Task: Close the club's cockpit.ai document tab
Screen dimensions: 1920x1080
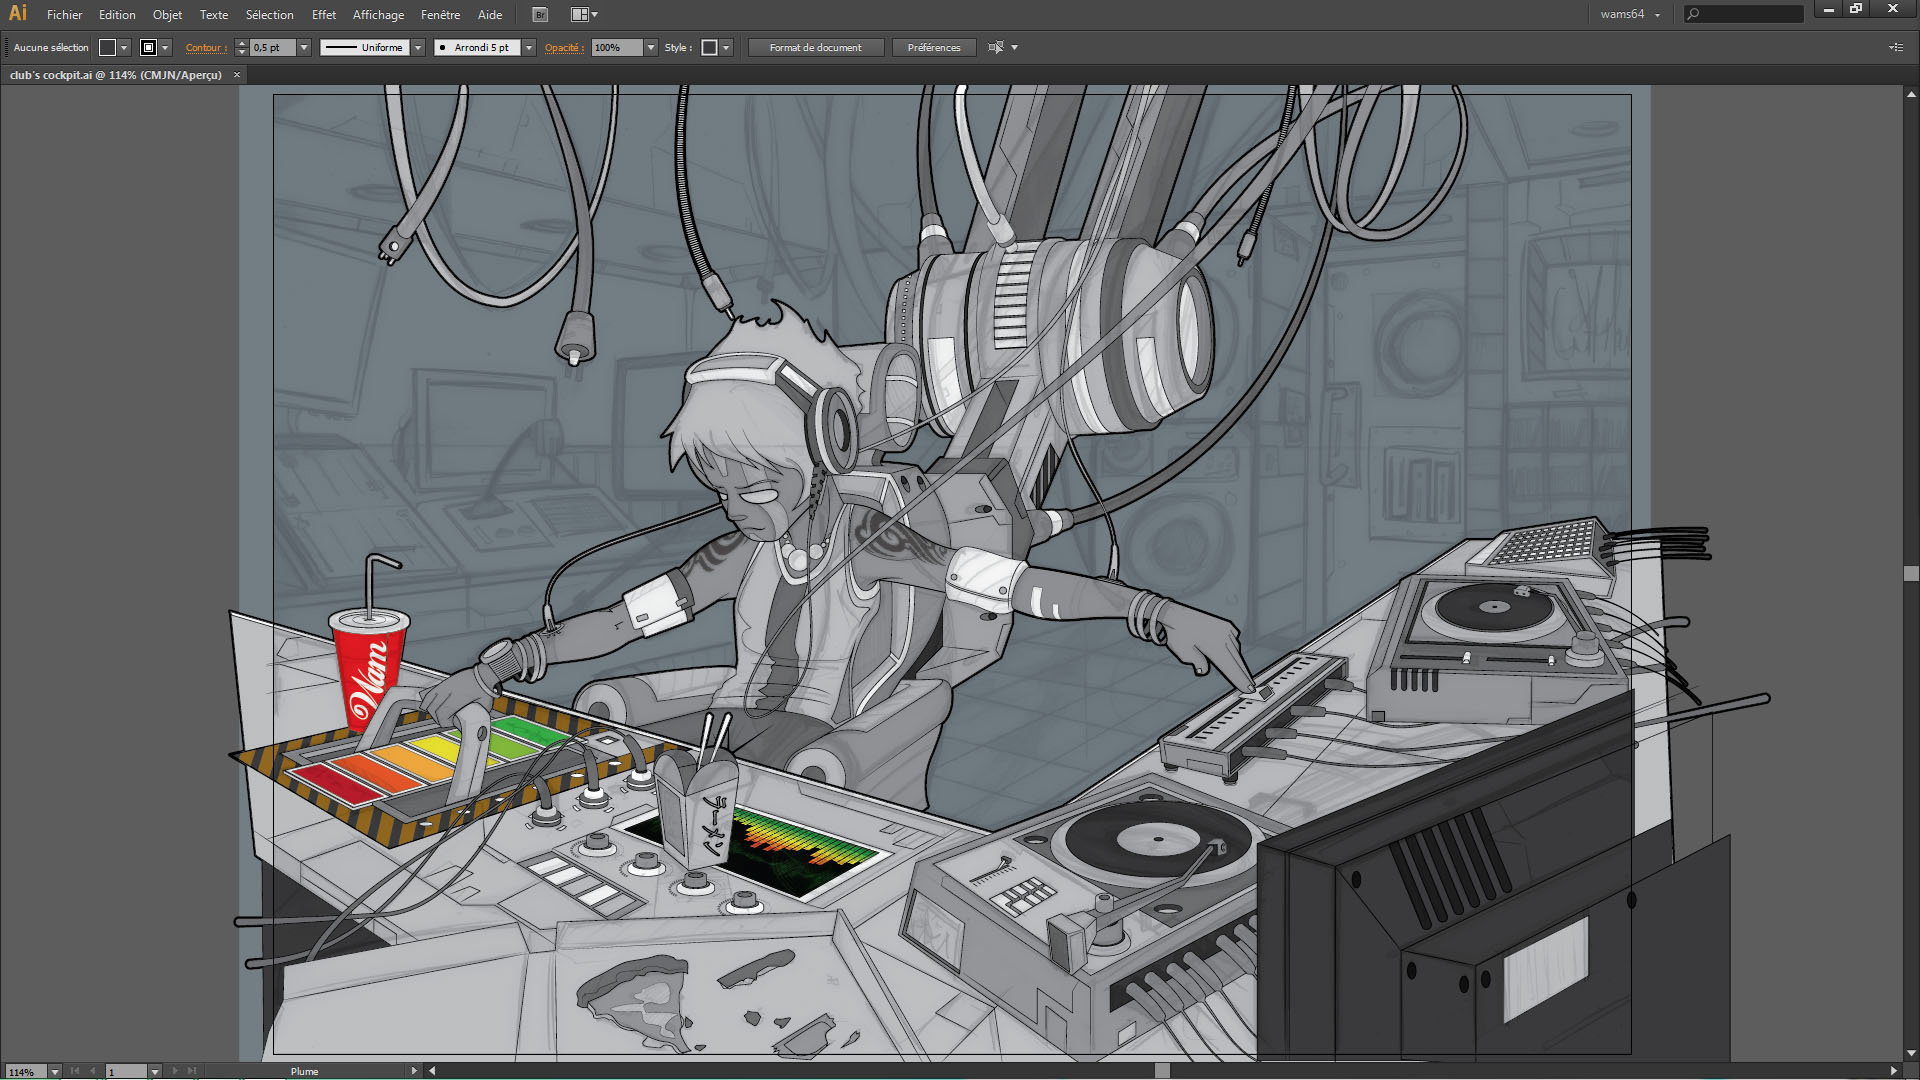Action: tap(237, 75)
